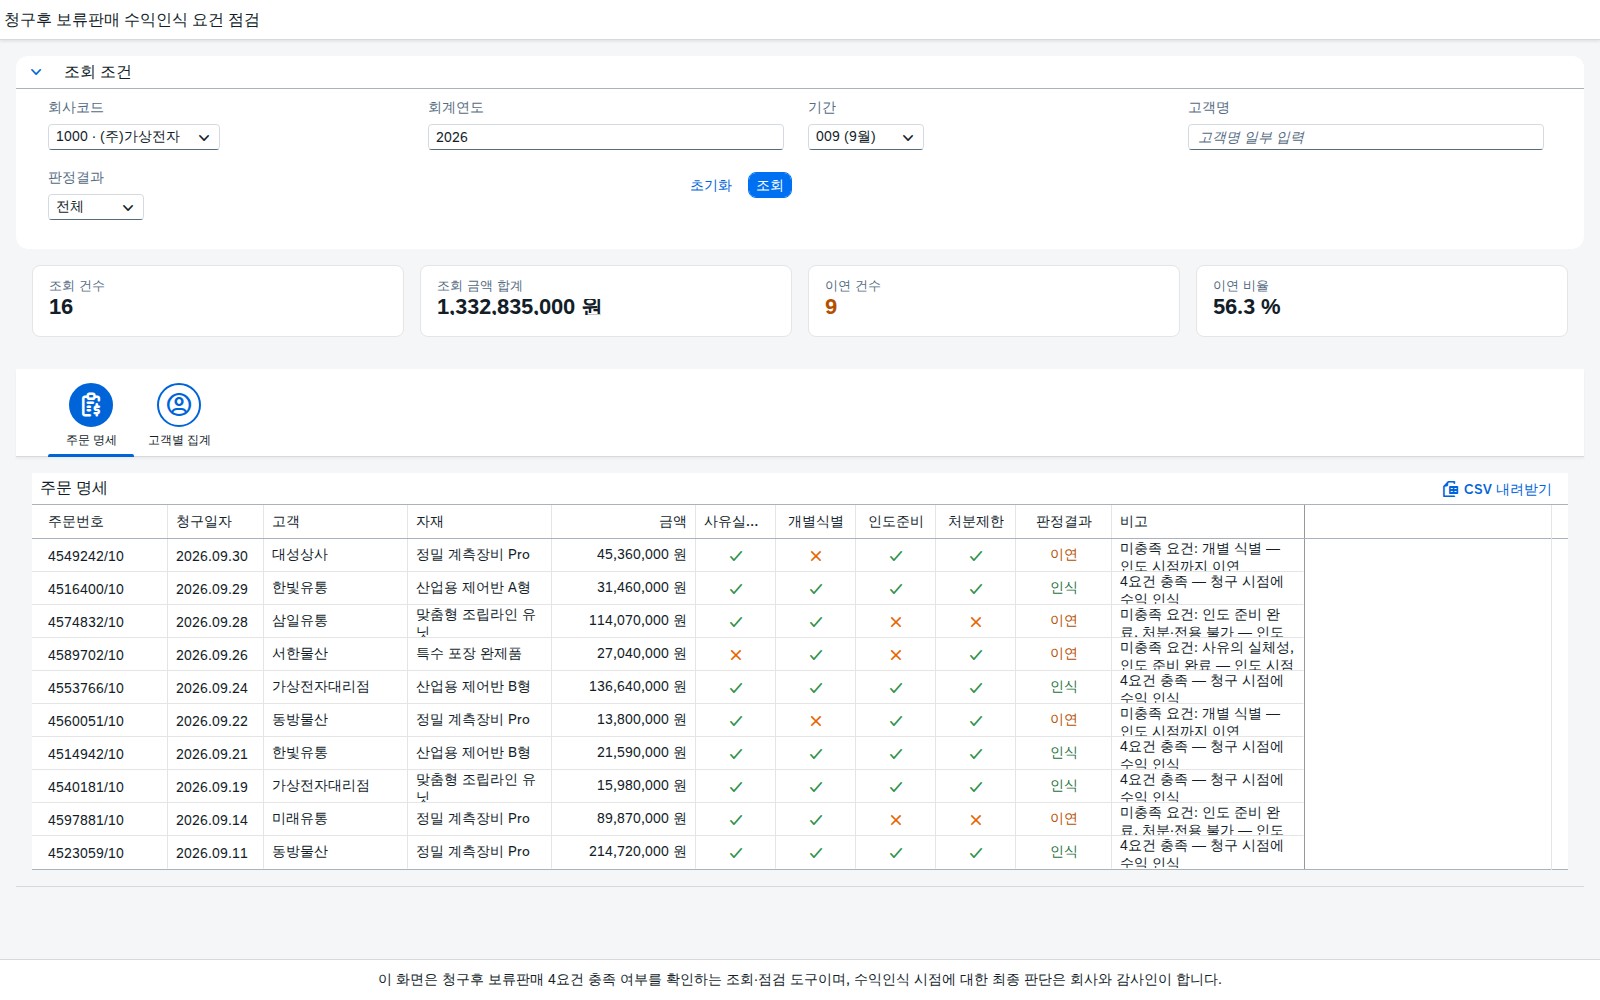This screenshot has height=1000, width=1600.
Task: Click 사유실체성 X mark for order 4589702/10
Action: point(736,655)
